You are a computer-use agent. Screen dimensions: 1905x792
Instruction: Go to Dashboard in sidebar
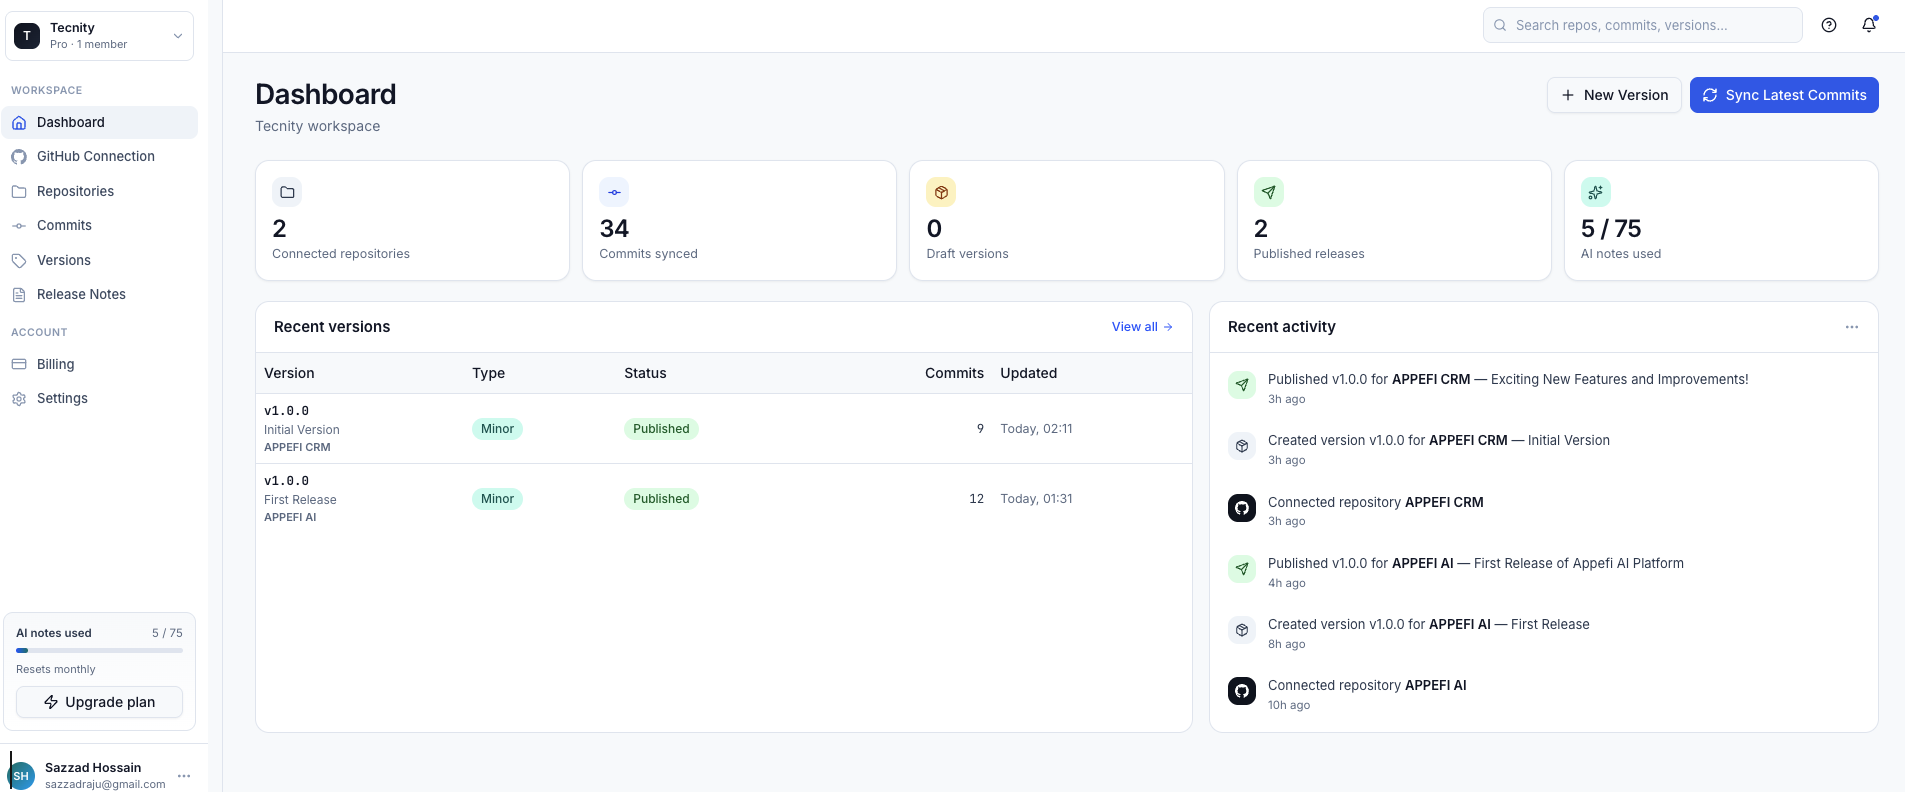click(x=100, y=122)
